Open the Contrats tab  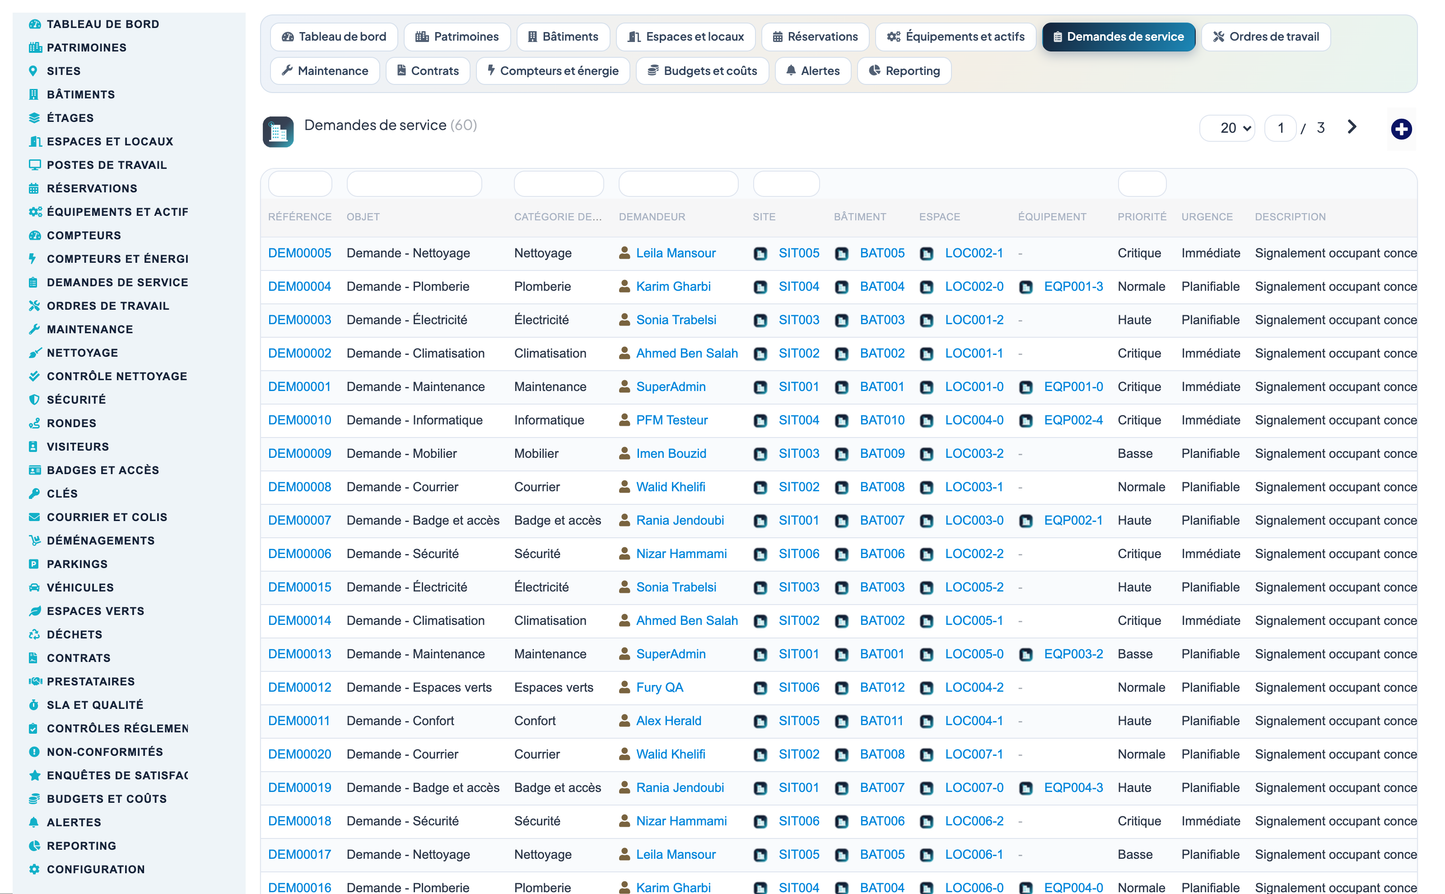(x=427, y=71)
